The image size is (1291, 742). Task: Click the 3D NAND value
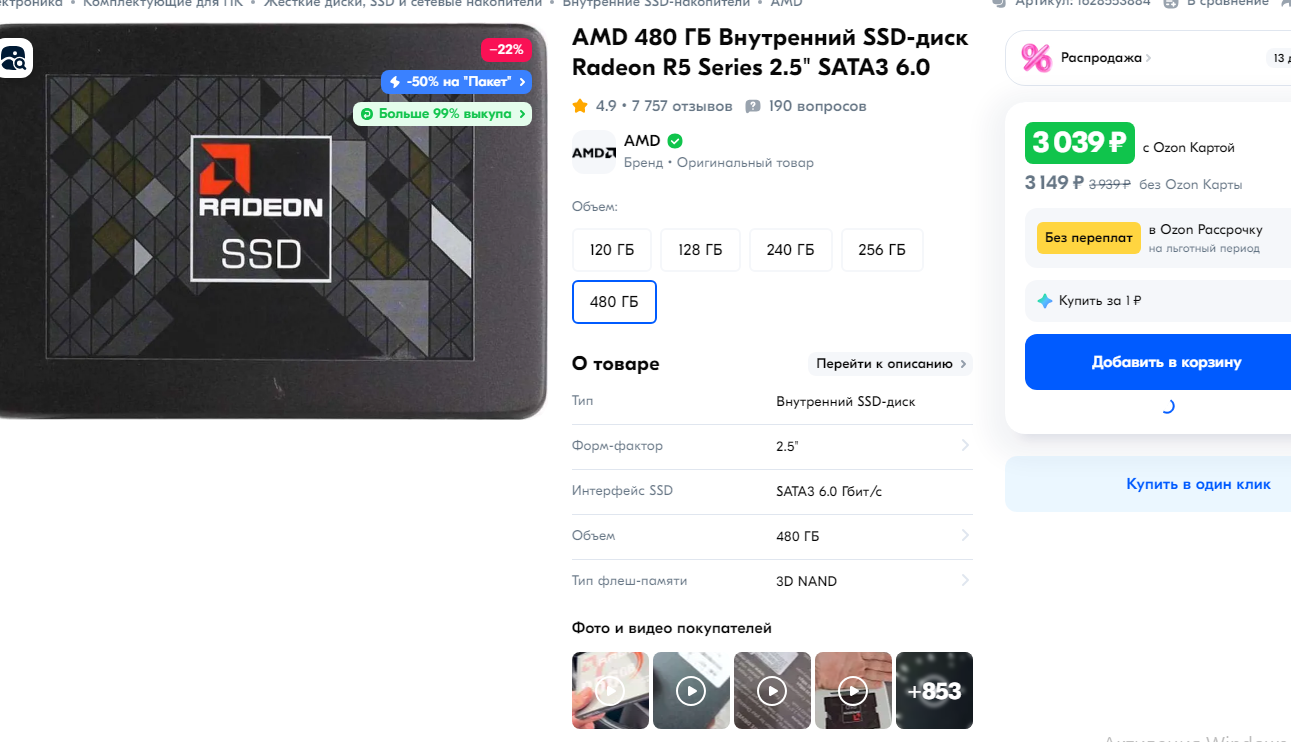[806, 581]
